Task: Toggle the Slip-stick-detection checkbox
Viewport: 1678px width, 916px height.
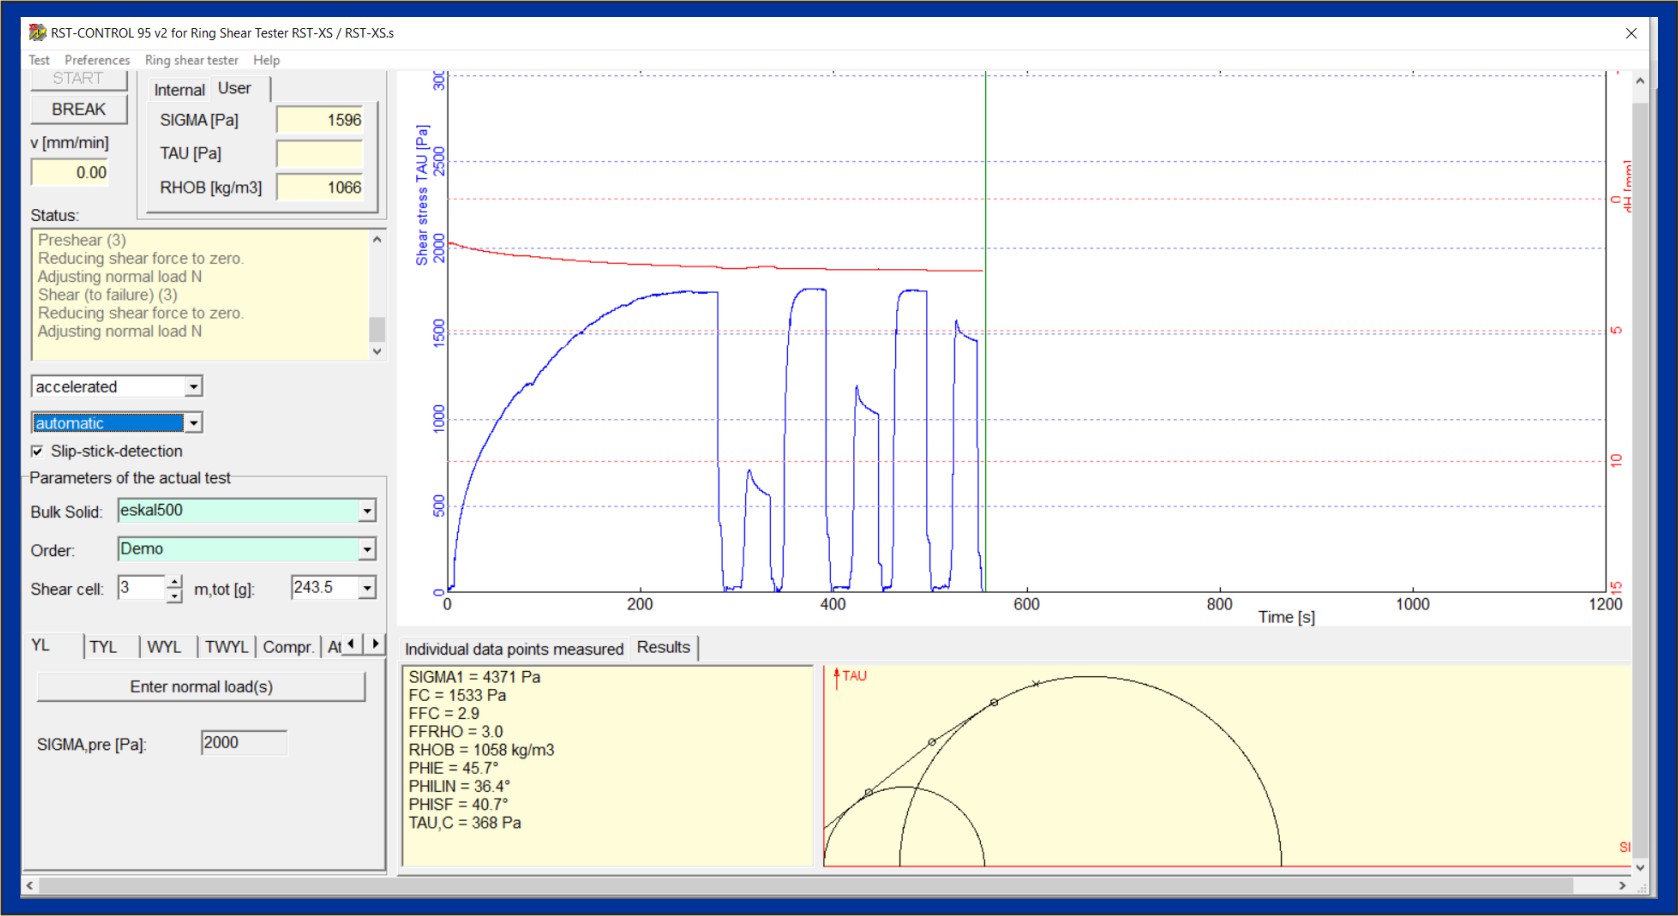Action: pyautogui.click(x=37, y=451)
